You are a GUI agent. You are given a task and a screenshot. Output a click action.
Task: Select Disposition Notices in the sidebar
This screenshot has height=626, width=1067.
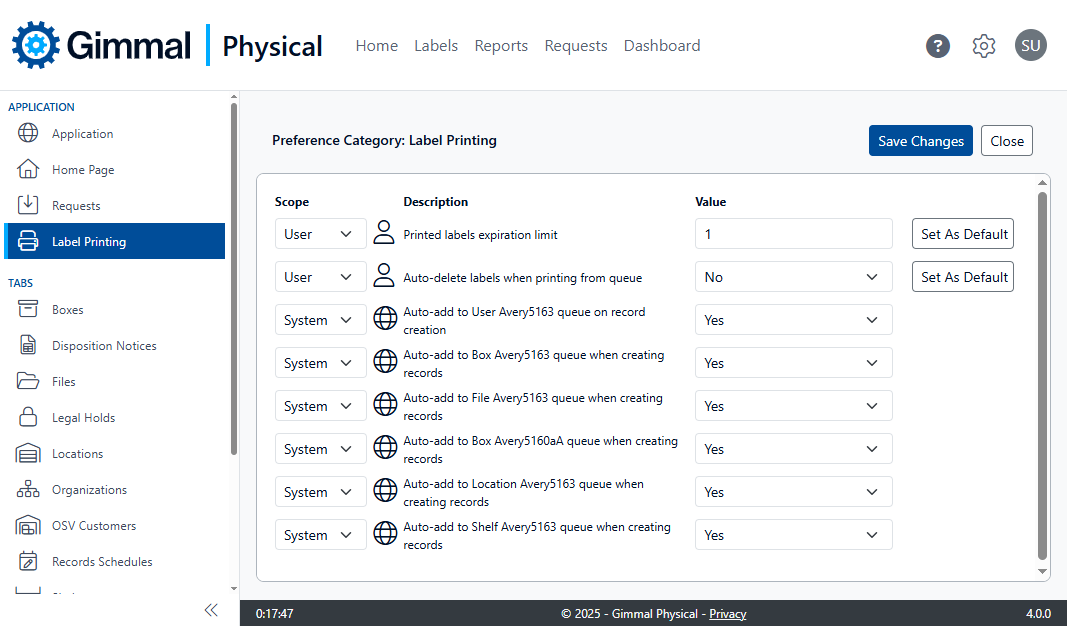click(104, 346)
